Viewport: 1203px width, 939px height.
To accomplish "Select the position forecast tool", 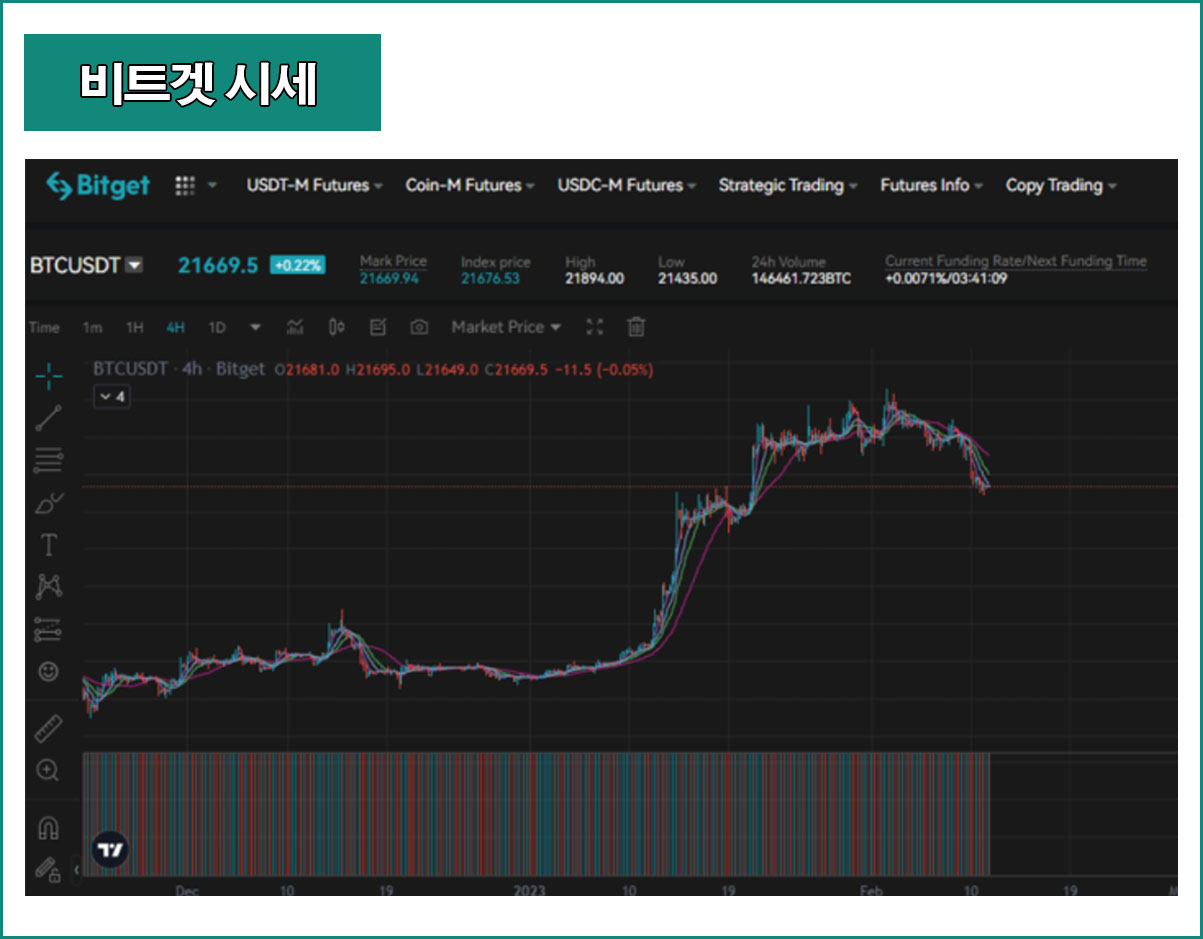I will pyautogui.click(x=48, y=629).
